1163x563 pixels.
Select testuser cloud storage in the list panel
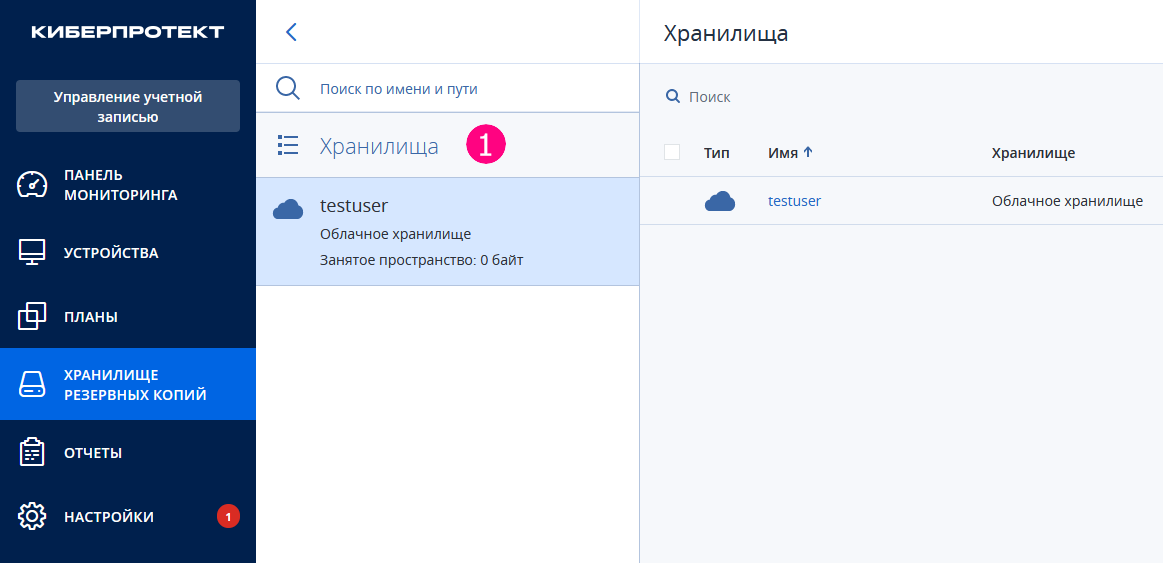(447, 231)
